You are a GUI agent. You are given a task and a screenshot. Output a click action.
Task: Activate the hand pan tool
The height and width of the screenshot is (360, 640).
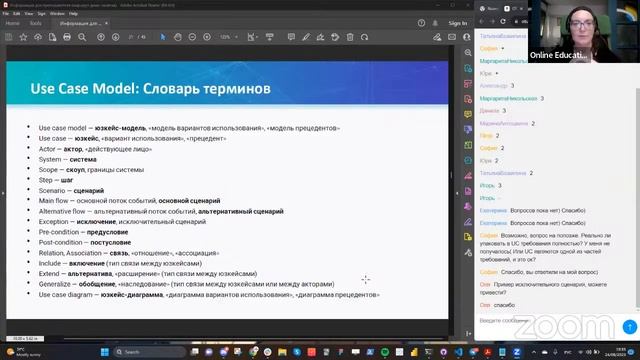178,37
